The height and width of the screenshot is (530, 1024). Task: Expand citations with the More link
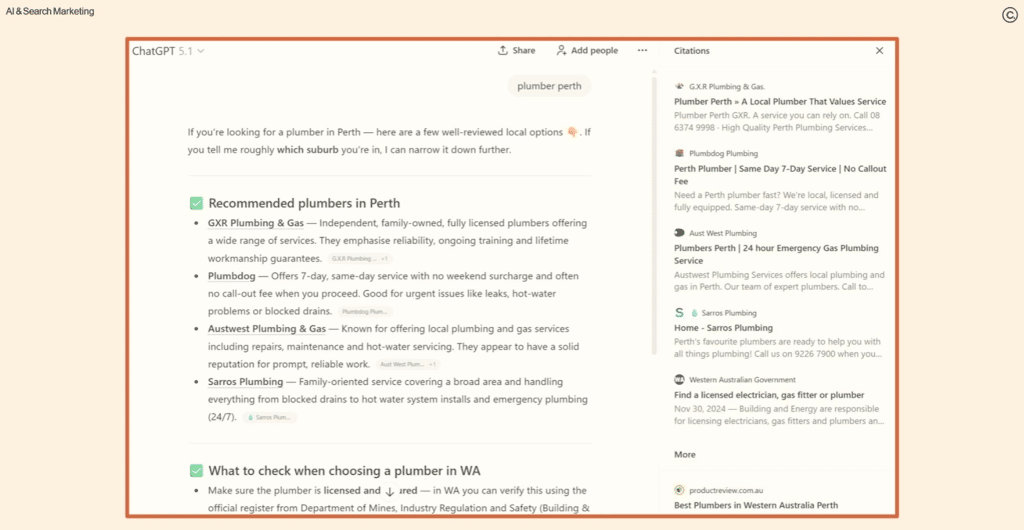pos(685,454)
